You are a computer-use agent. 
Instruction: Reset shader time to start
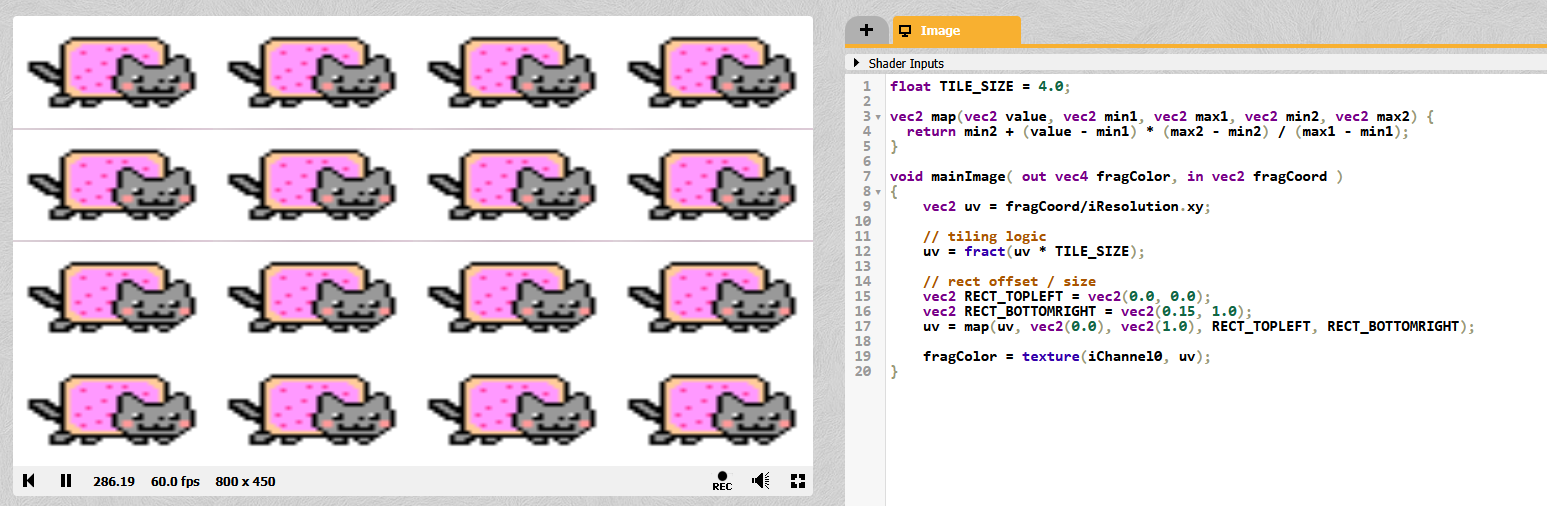coord(29,481)
